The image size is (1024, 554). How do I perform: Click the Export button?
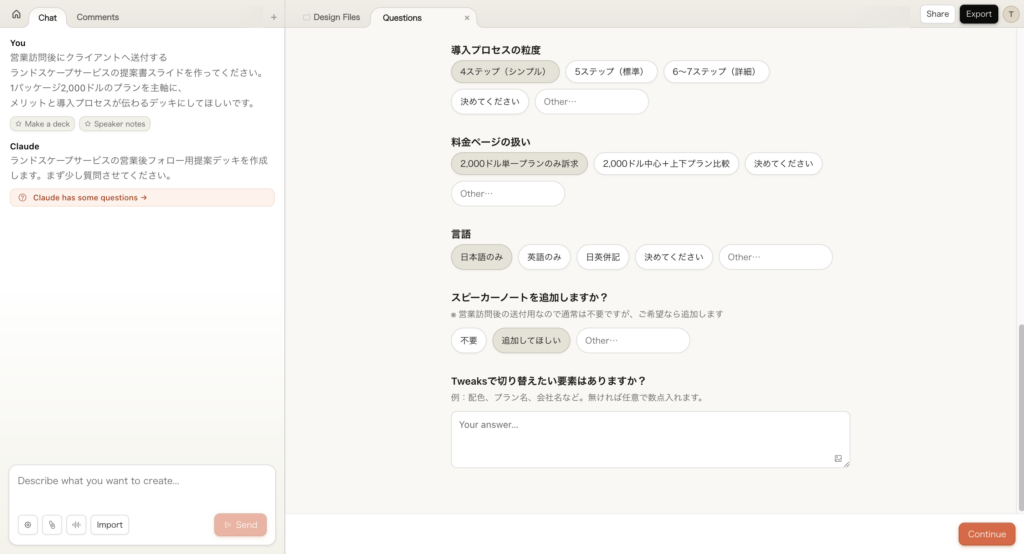tap(978, 14)
